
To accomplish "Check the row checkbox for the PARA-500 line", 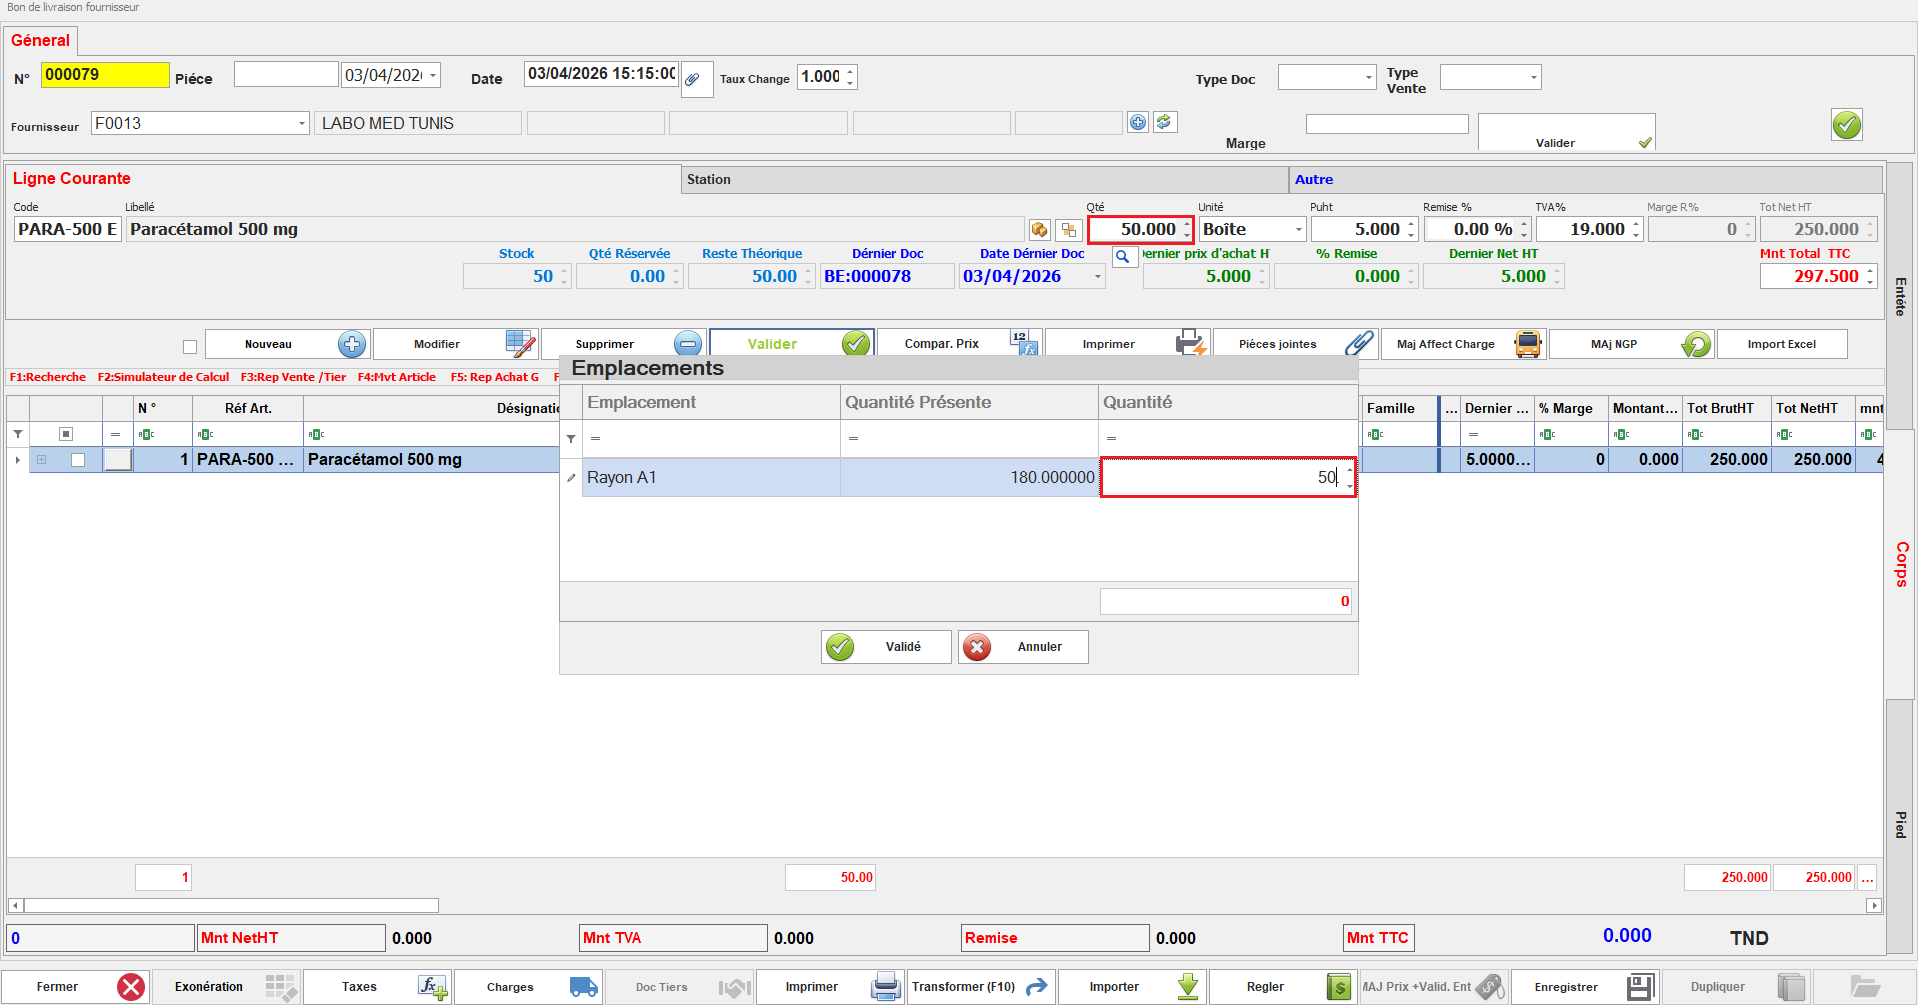I will click(x=78, y=460).
